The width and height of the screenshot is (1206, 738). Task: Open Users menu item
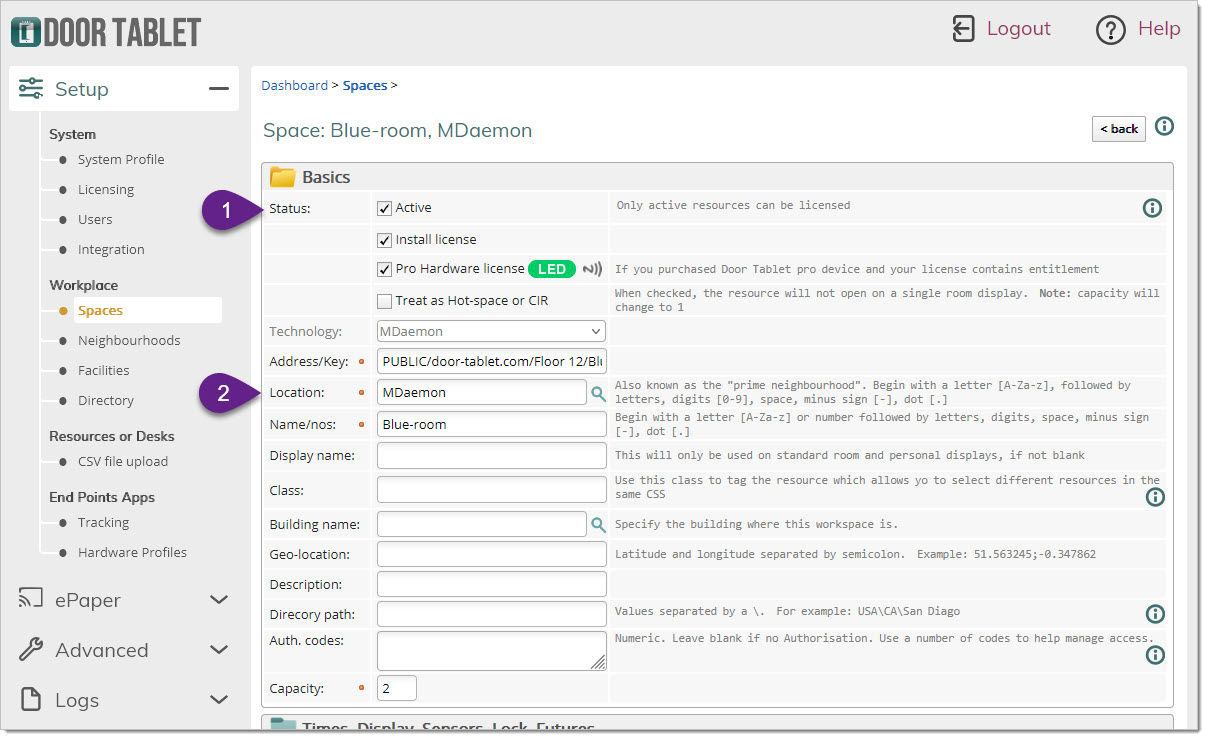pyautogui.click(x=95, y=219)
